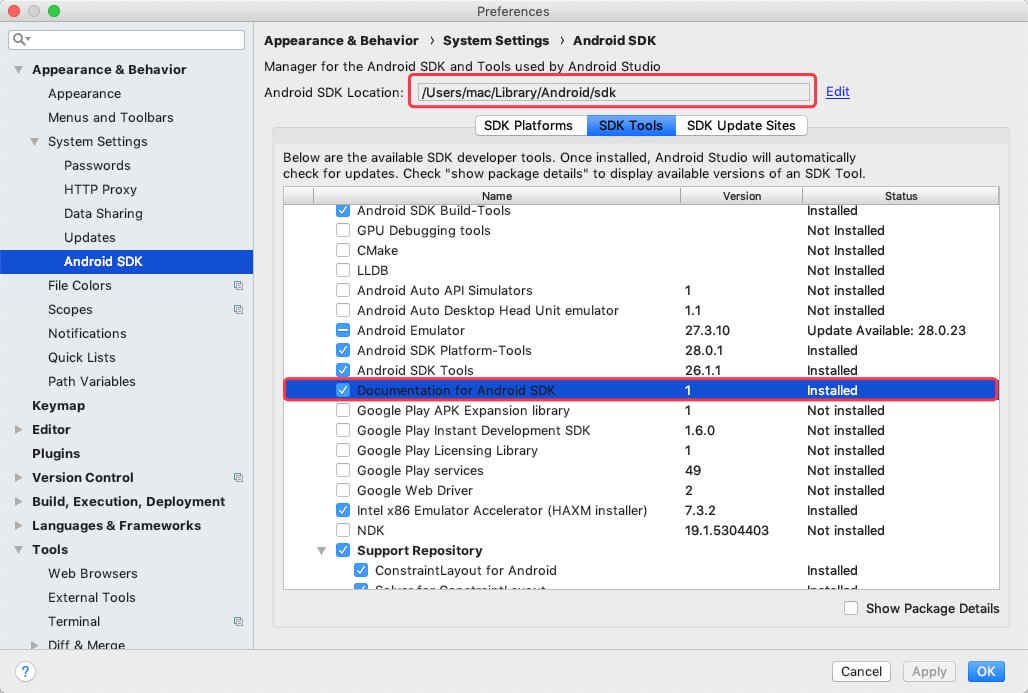Sort by the Version column header
Screen dimensions: 1028x693
pos(741,196)
